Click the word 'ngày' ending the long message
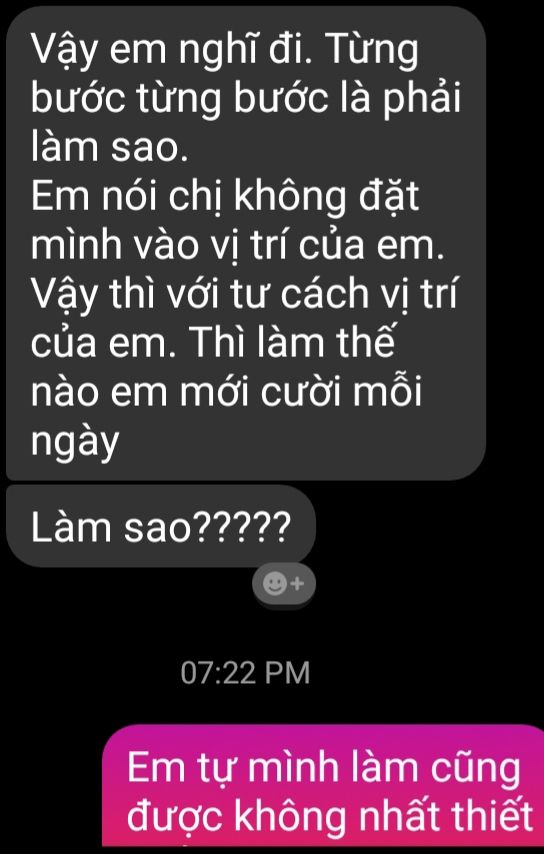The image size is (544, 854). (75, 439)
